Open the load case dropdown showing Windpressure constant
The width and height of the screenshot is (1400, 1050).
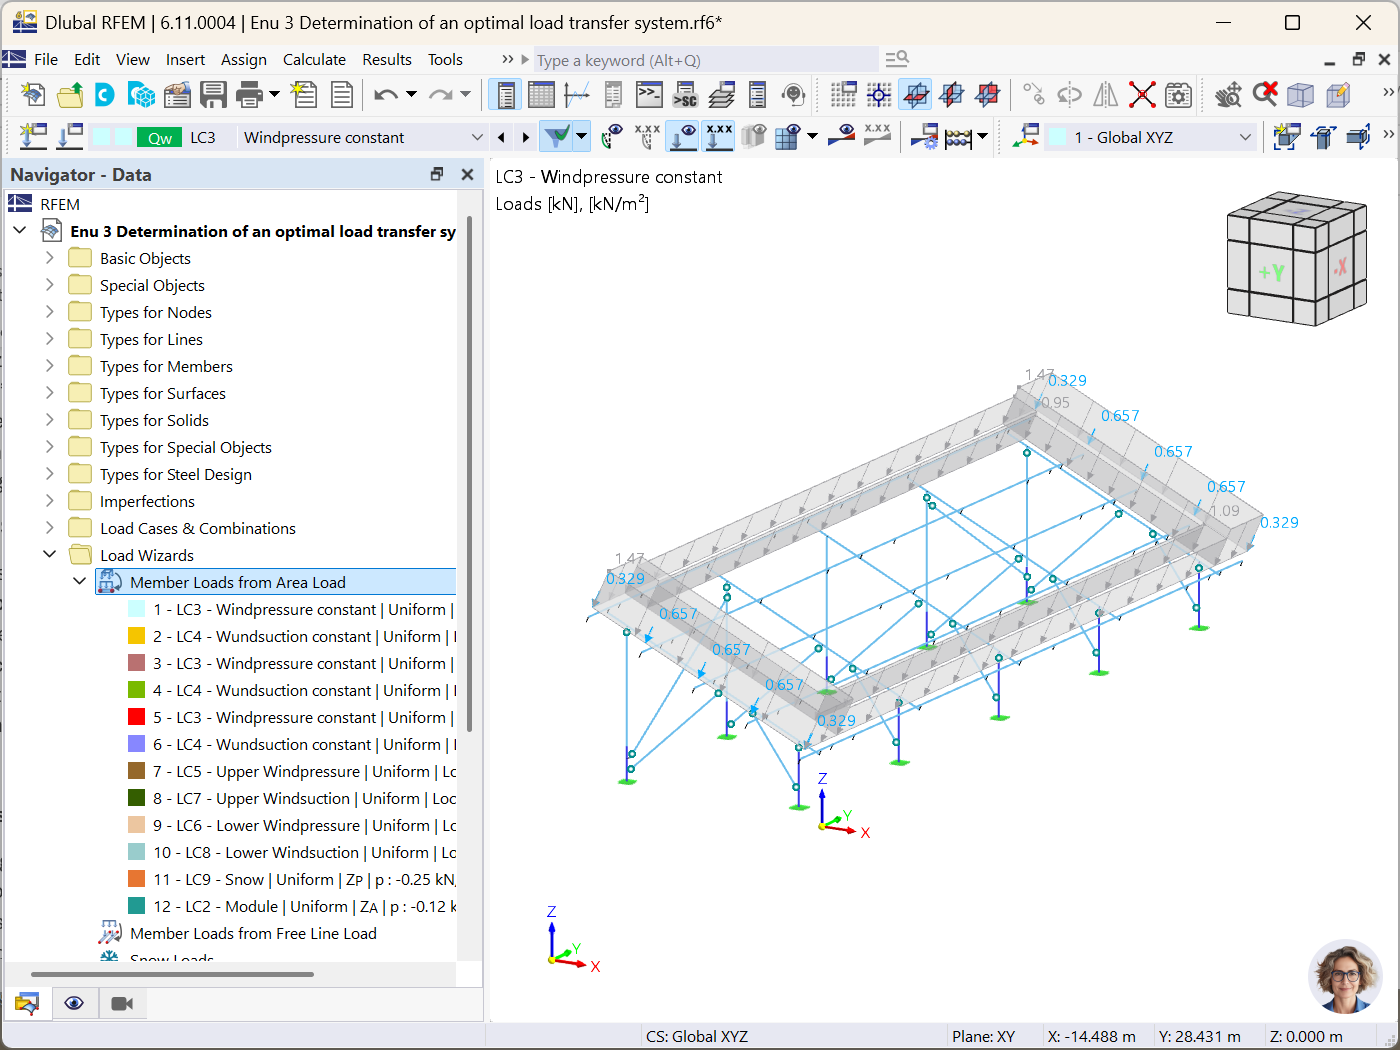click(360, 136)
